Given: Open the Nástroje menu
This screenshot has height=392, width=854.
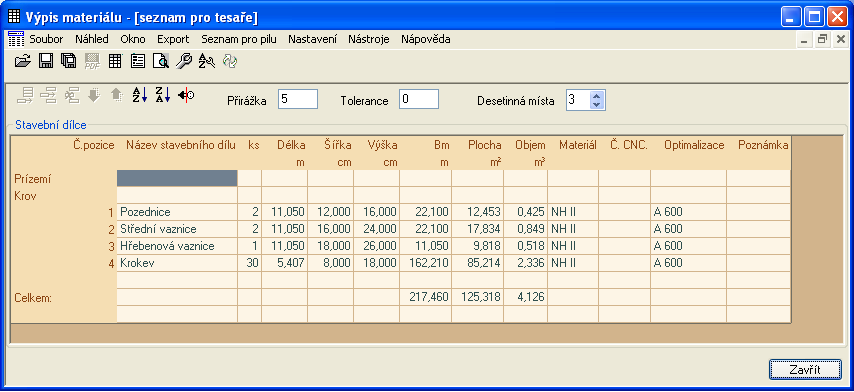Looking at the screenshot, I should [x=369, y=39].
